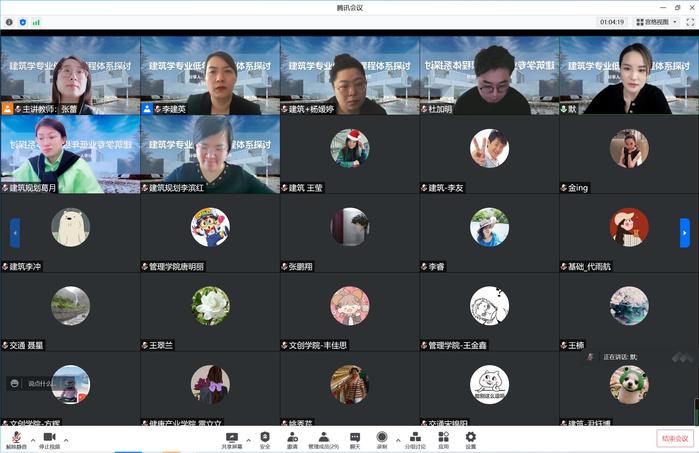Unmute the microphone in the bottom toolbar
The height and width of the screenshot is (453, 699).
[x=16, y=437]
